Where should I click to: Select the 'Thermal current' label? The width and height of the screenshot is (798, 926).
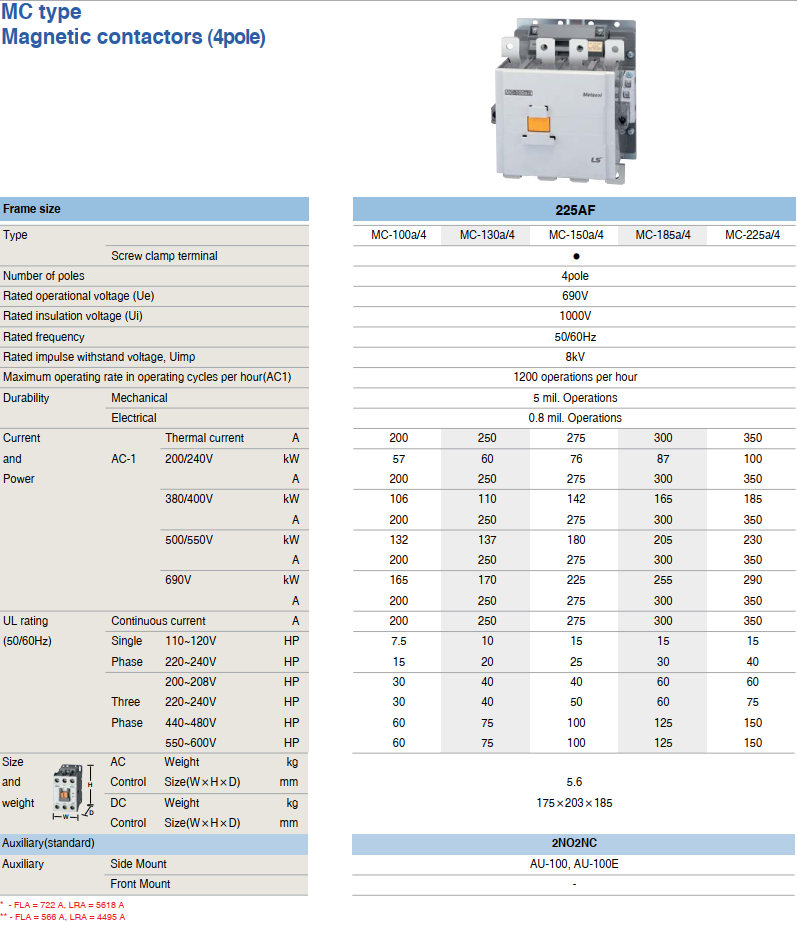204,438
